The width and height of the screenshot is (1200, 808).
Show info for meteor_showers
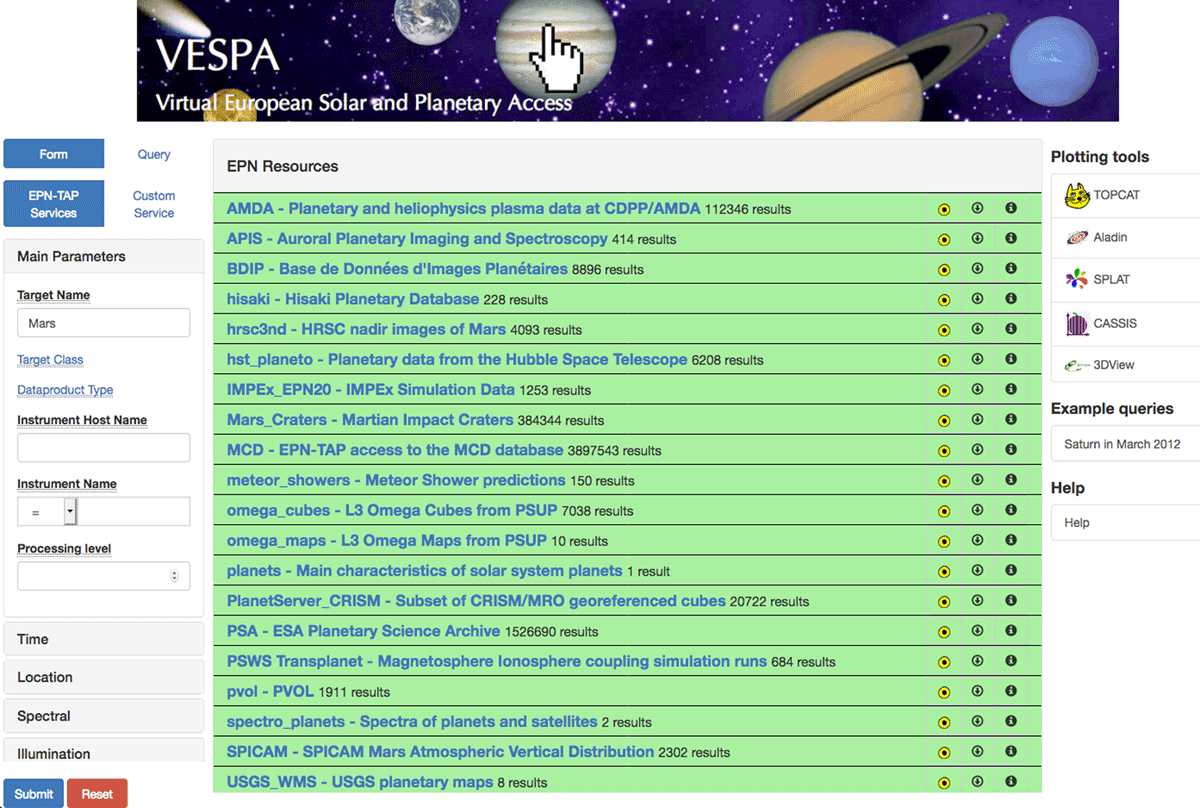click(1011, 479)
